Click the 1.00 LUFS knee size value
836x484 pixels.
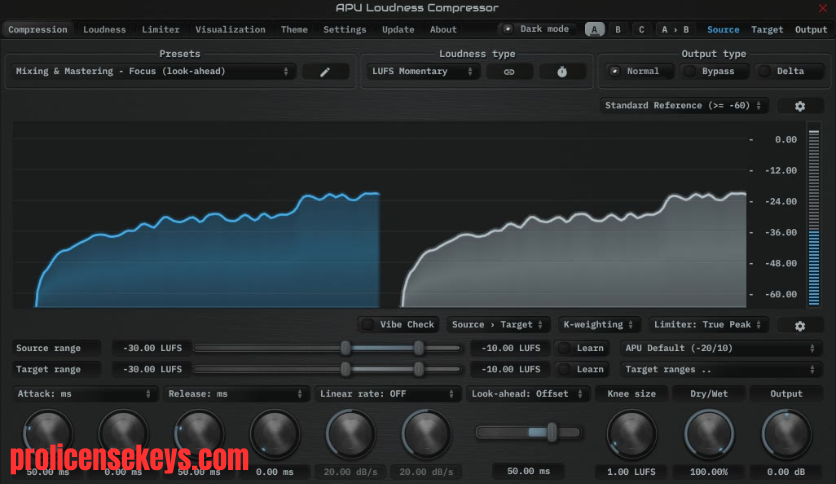[631, 472]
